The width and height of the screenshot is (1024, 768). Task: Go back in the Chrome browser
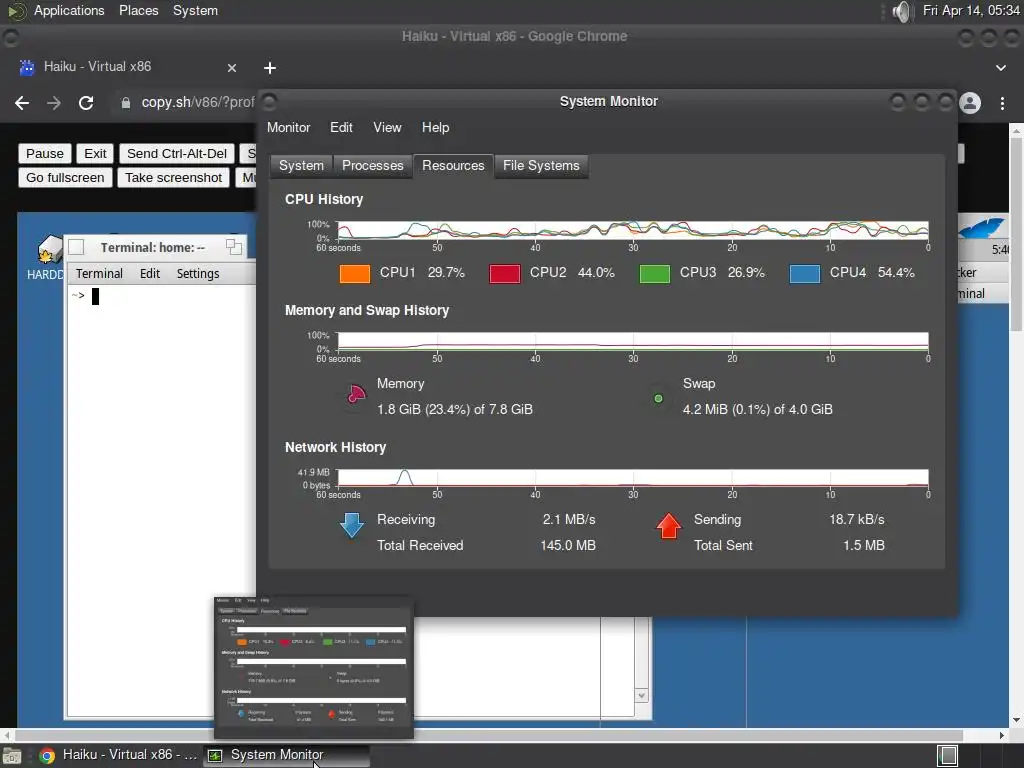tap(22, 103)
